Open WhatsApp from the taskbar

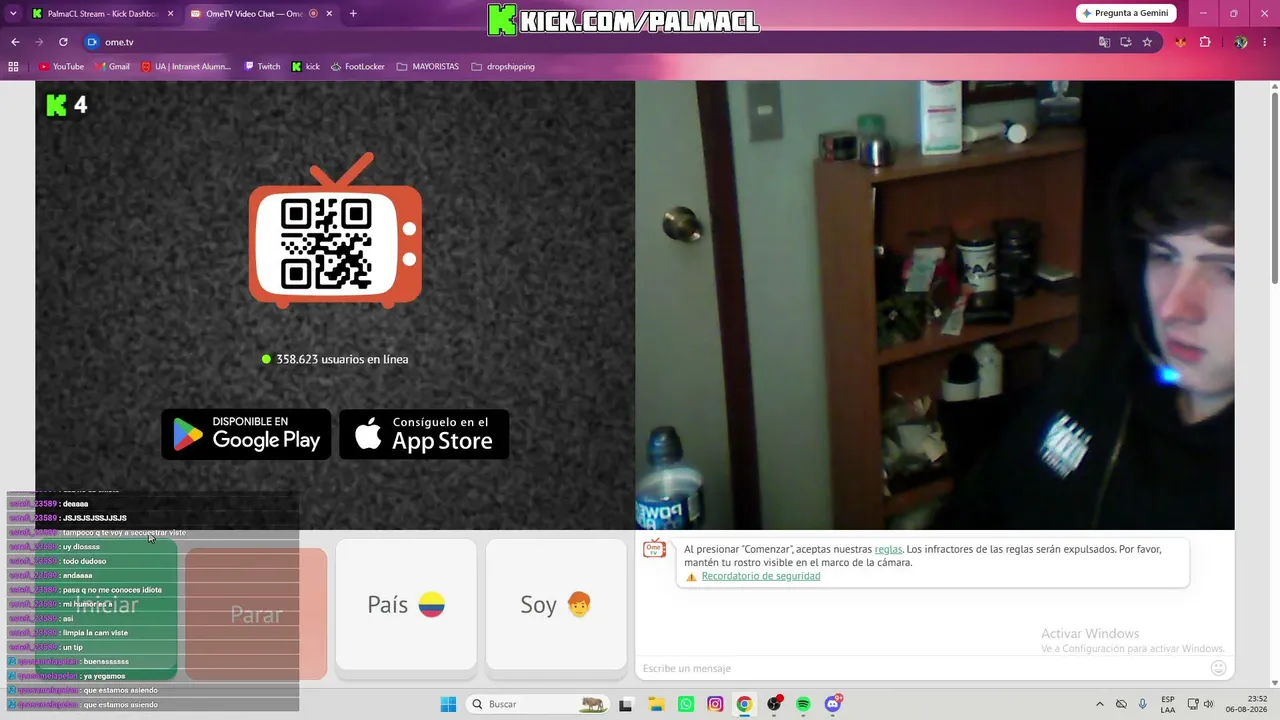pos(686,704)
